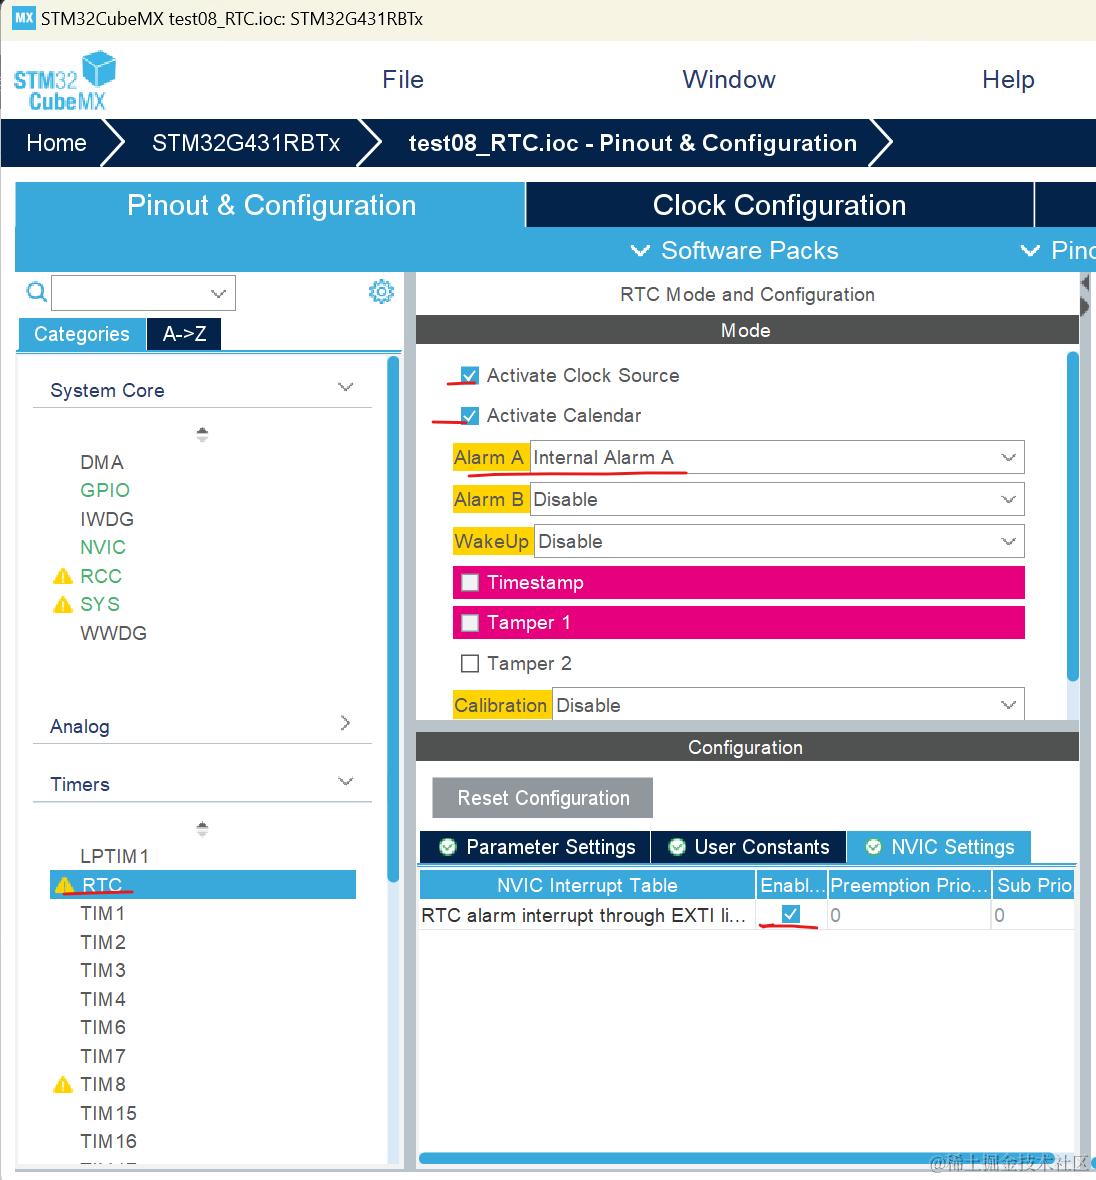Click the RCC warning icon

pos(63,576)
